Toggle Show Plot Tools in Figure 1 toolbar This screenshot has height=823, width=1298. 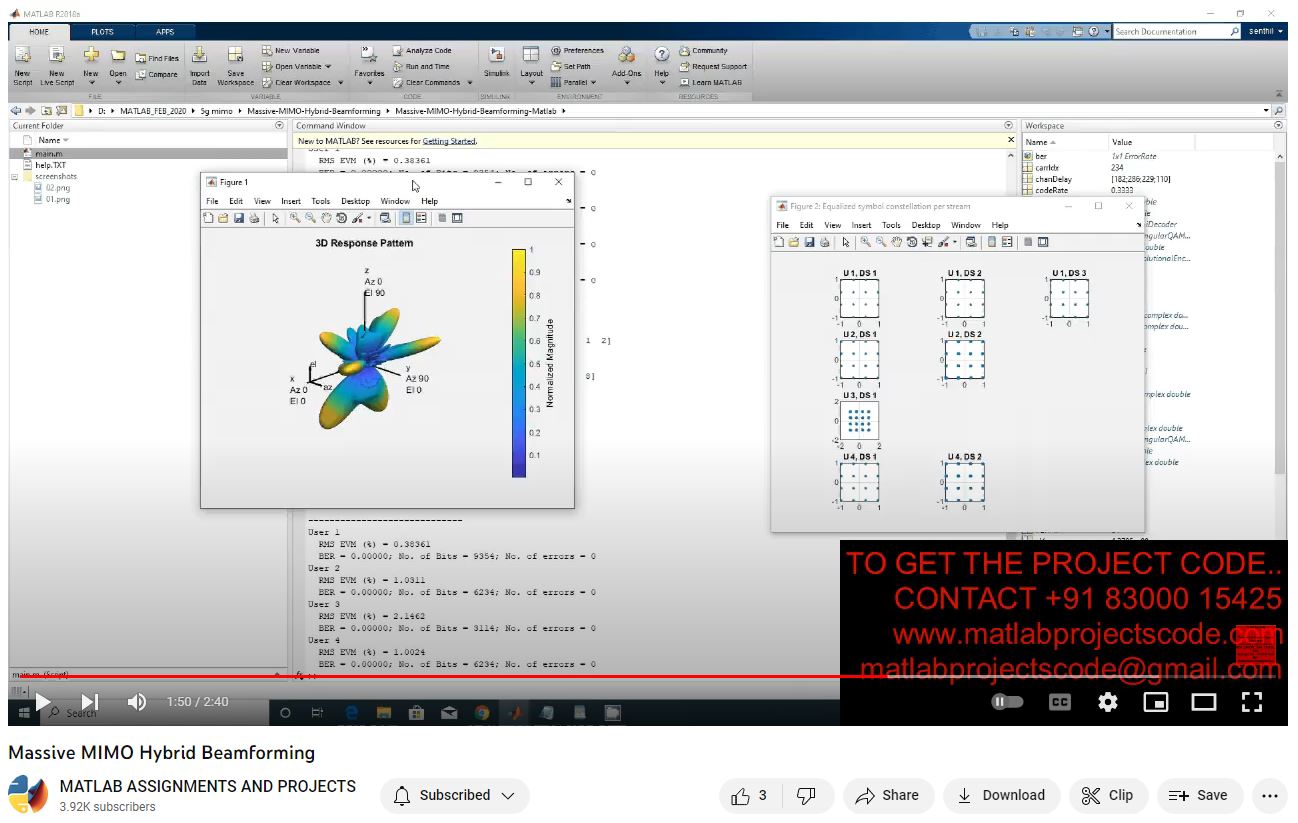(x=457, y=218)
